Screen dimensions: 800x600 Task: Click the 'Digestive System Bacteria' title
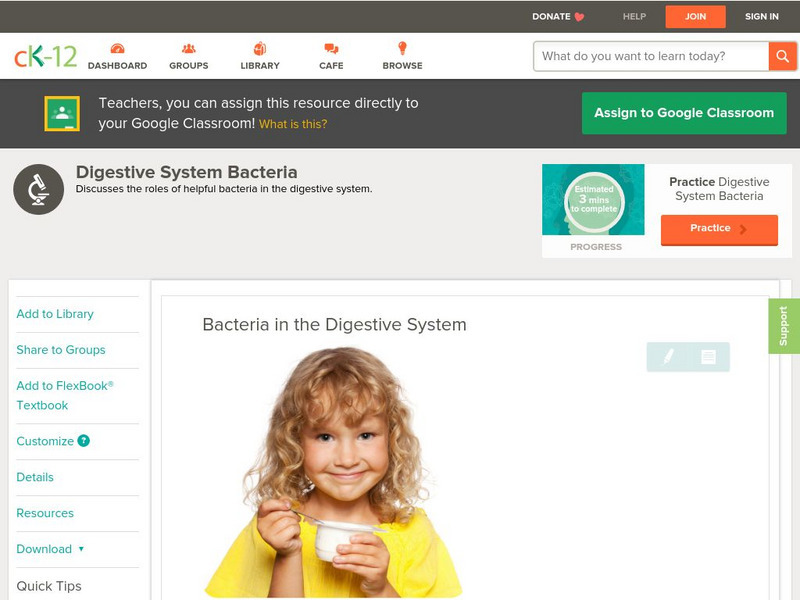[x=186, y=172]
